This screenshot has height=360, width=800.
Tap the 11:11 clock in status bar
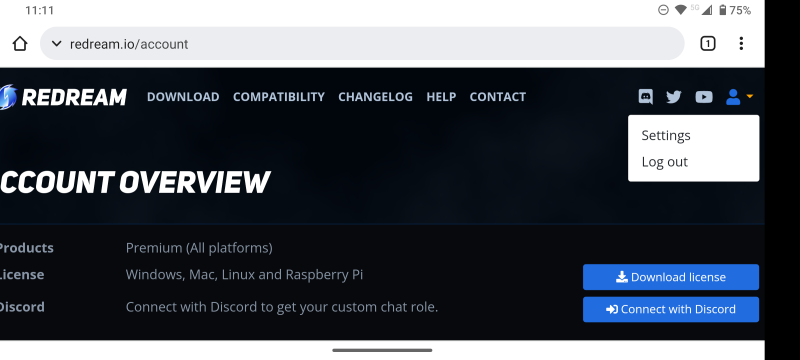coord(39,10)
